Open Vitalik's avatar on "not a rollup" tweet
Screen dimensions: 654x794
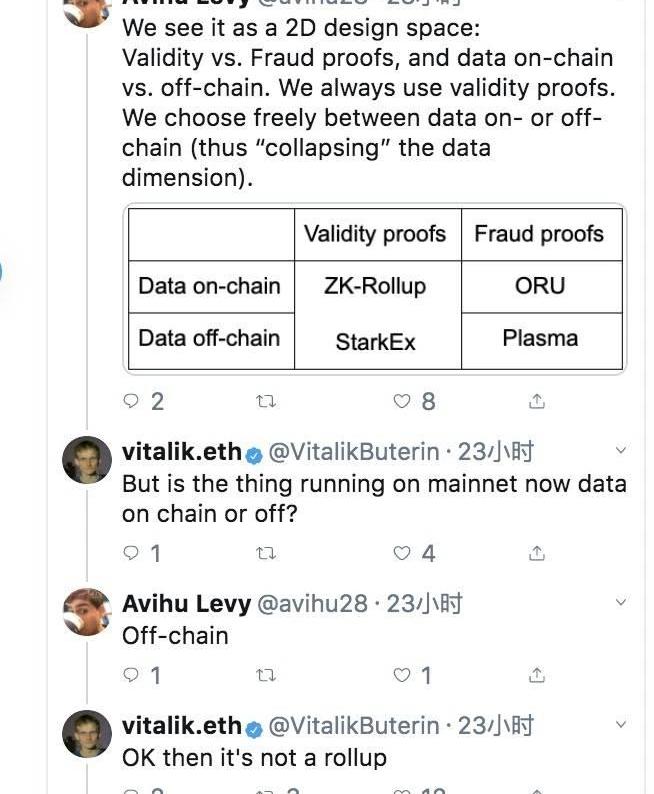(x=87, y=733)
